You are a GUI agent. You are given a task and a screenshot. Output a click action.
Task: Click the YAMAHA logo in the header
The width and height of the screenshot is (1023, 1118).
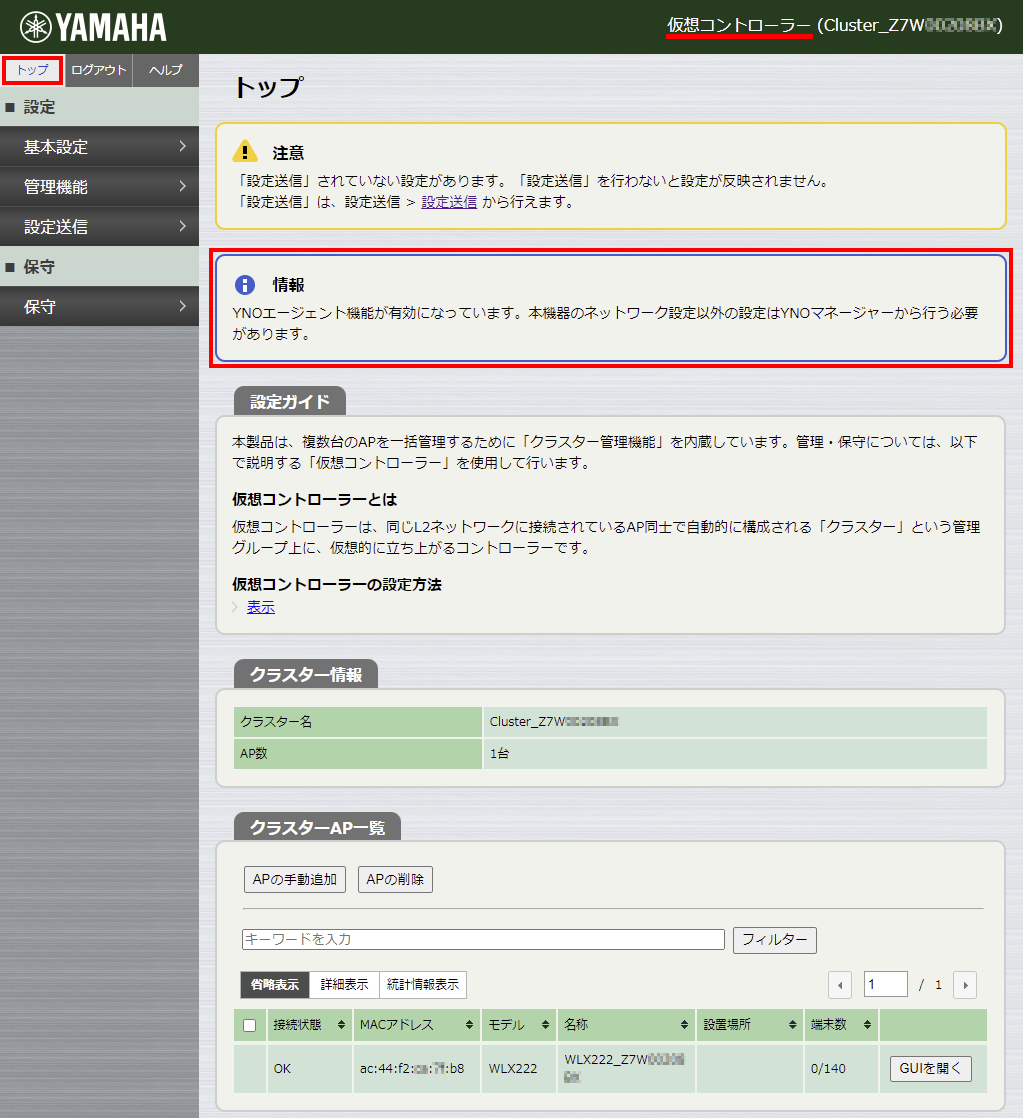(x=94, y=27)
